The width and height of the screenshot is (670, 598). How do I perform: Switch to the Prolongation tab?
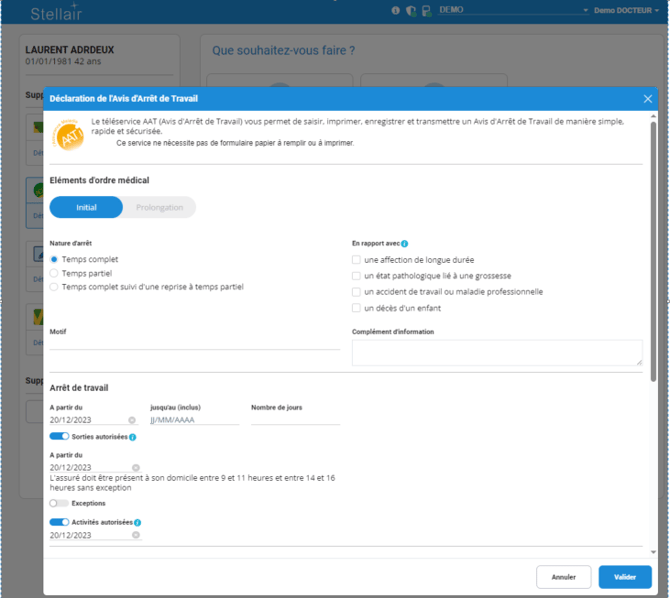(x=159, y=207)
